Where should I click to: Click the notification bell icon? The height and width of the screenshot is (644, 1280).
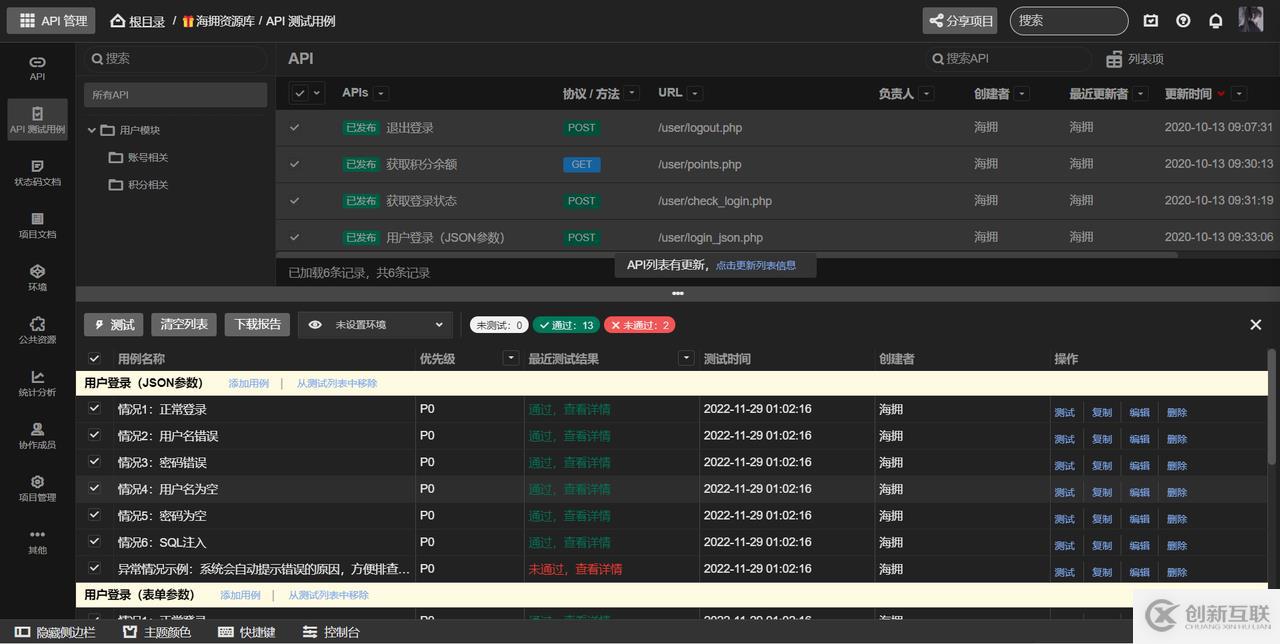(x=1215, y=21)
